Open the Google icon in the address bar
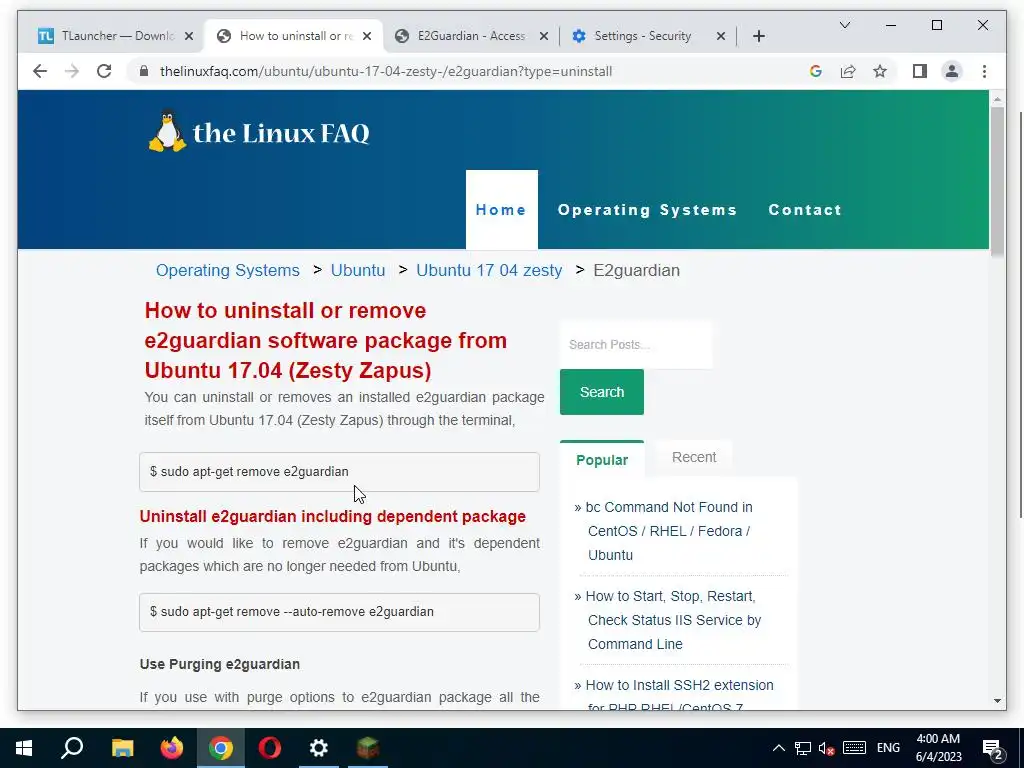 click(x=816, y=71)
